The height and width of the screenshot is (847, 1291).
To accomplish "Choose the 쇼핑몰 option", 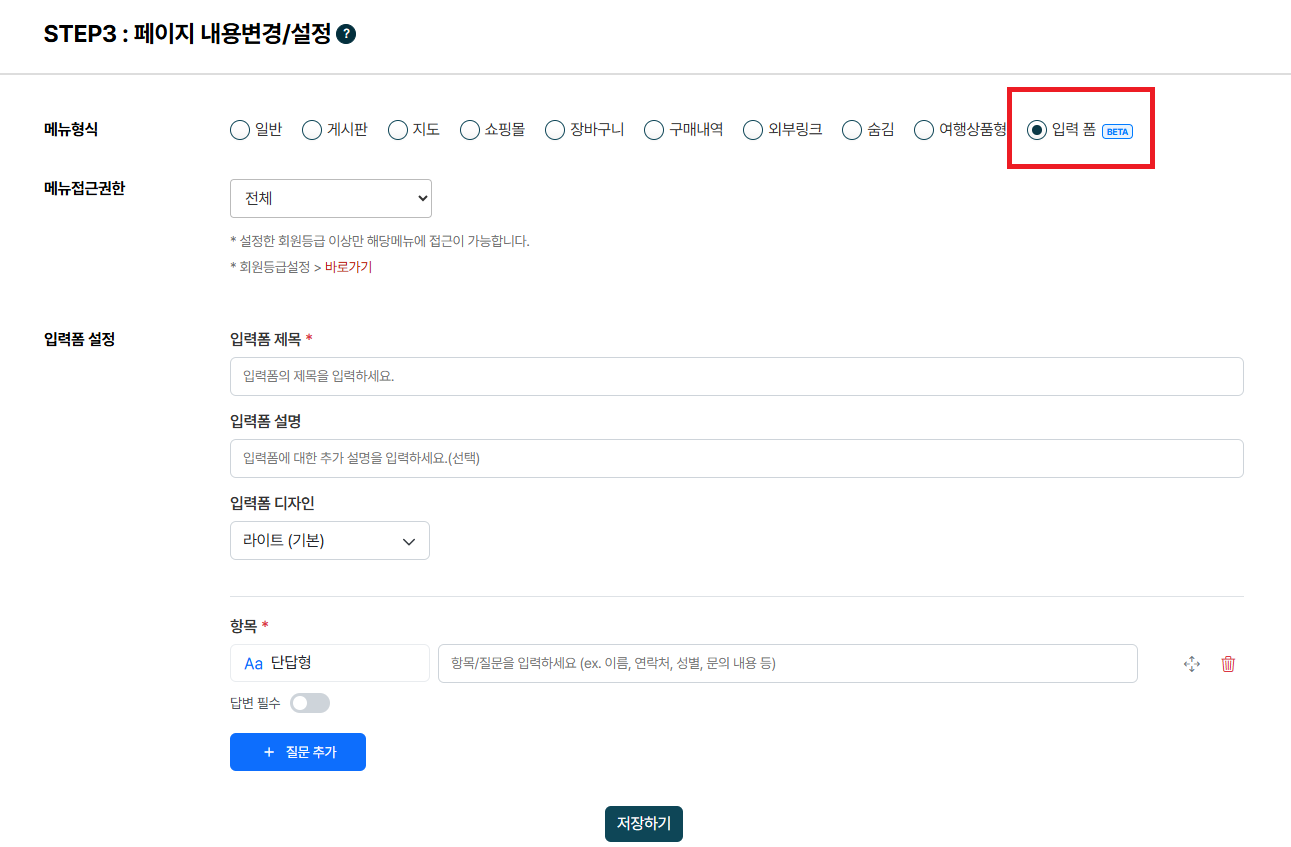I will click(468, 129).
